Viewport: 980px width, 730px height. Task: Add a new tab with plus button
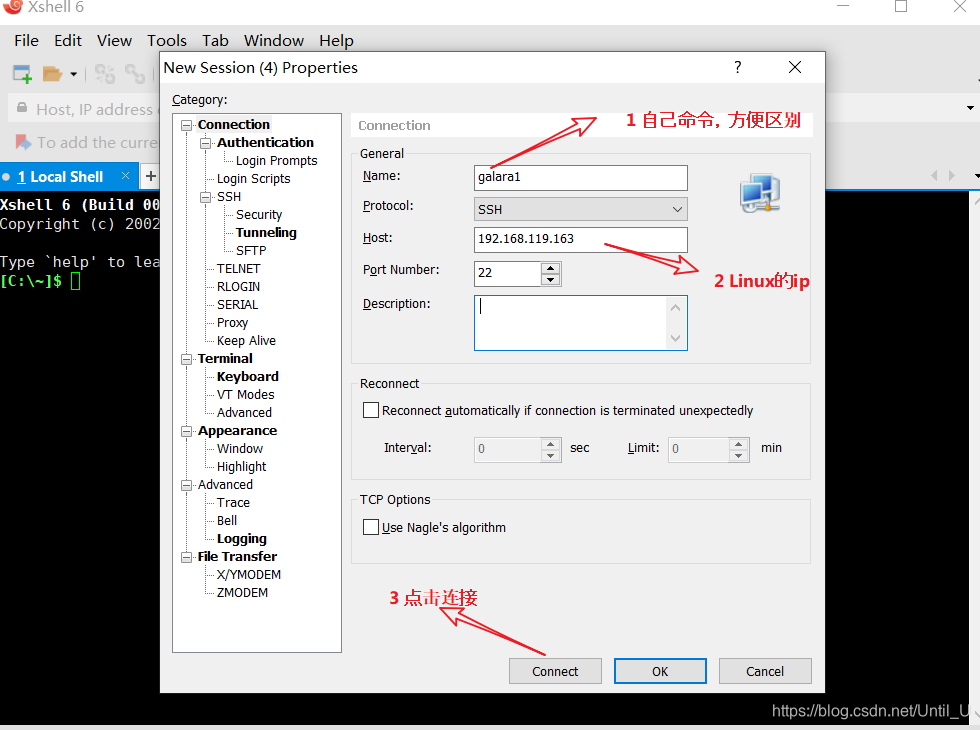click(x=151, y=176)
